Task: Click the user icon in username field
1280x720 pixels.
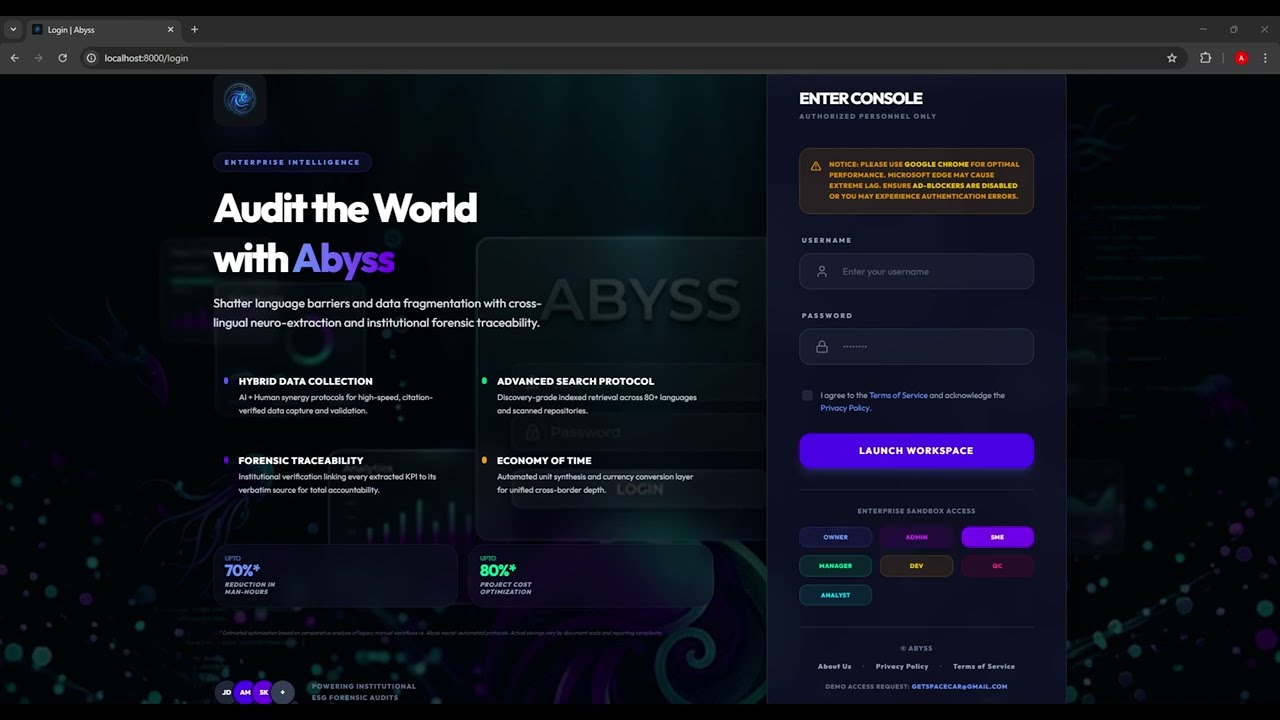Action: coord(822,271)
